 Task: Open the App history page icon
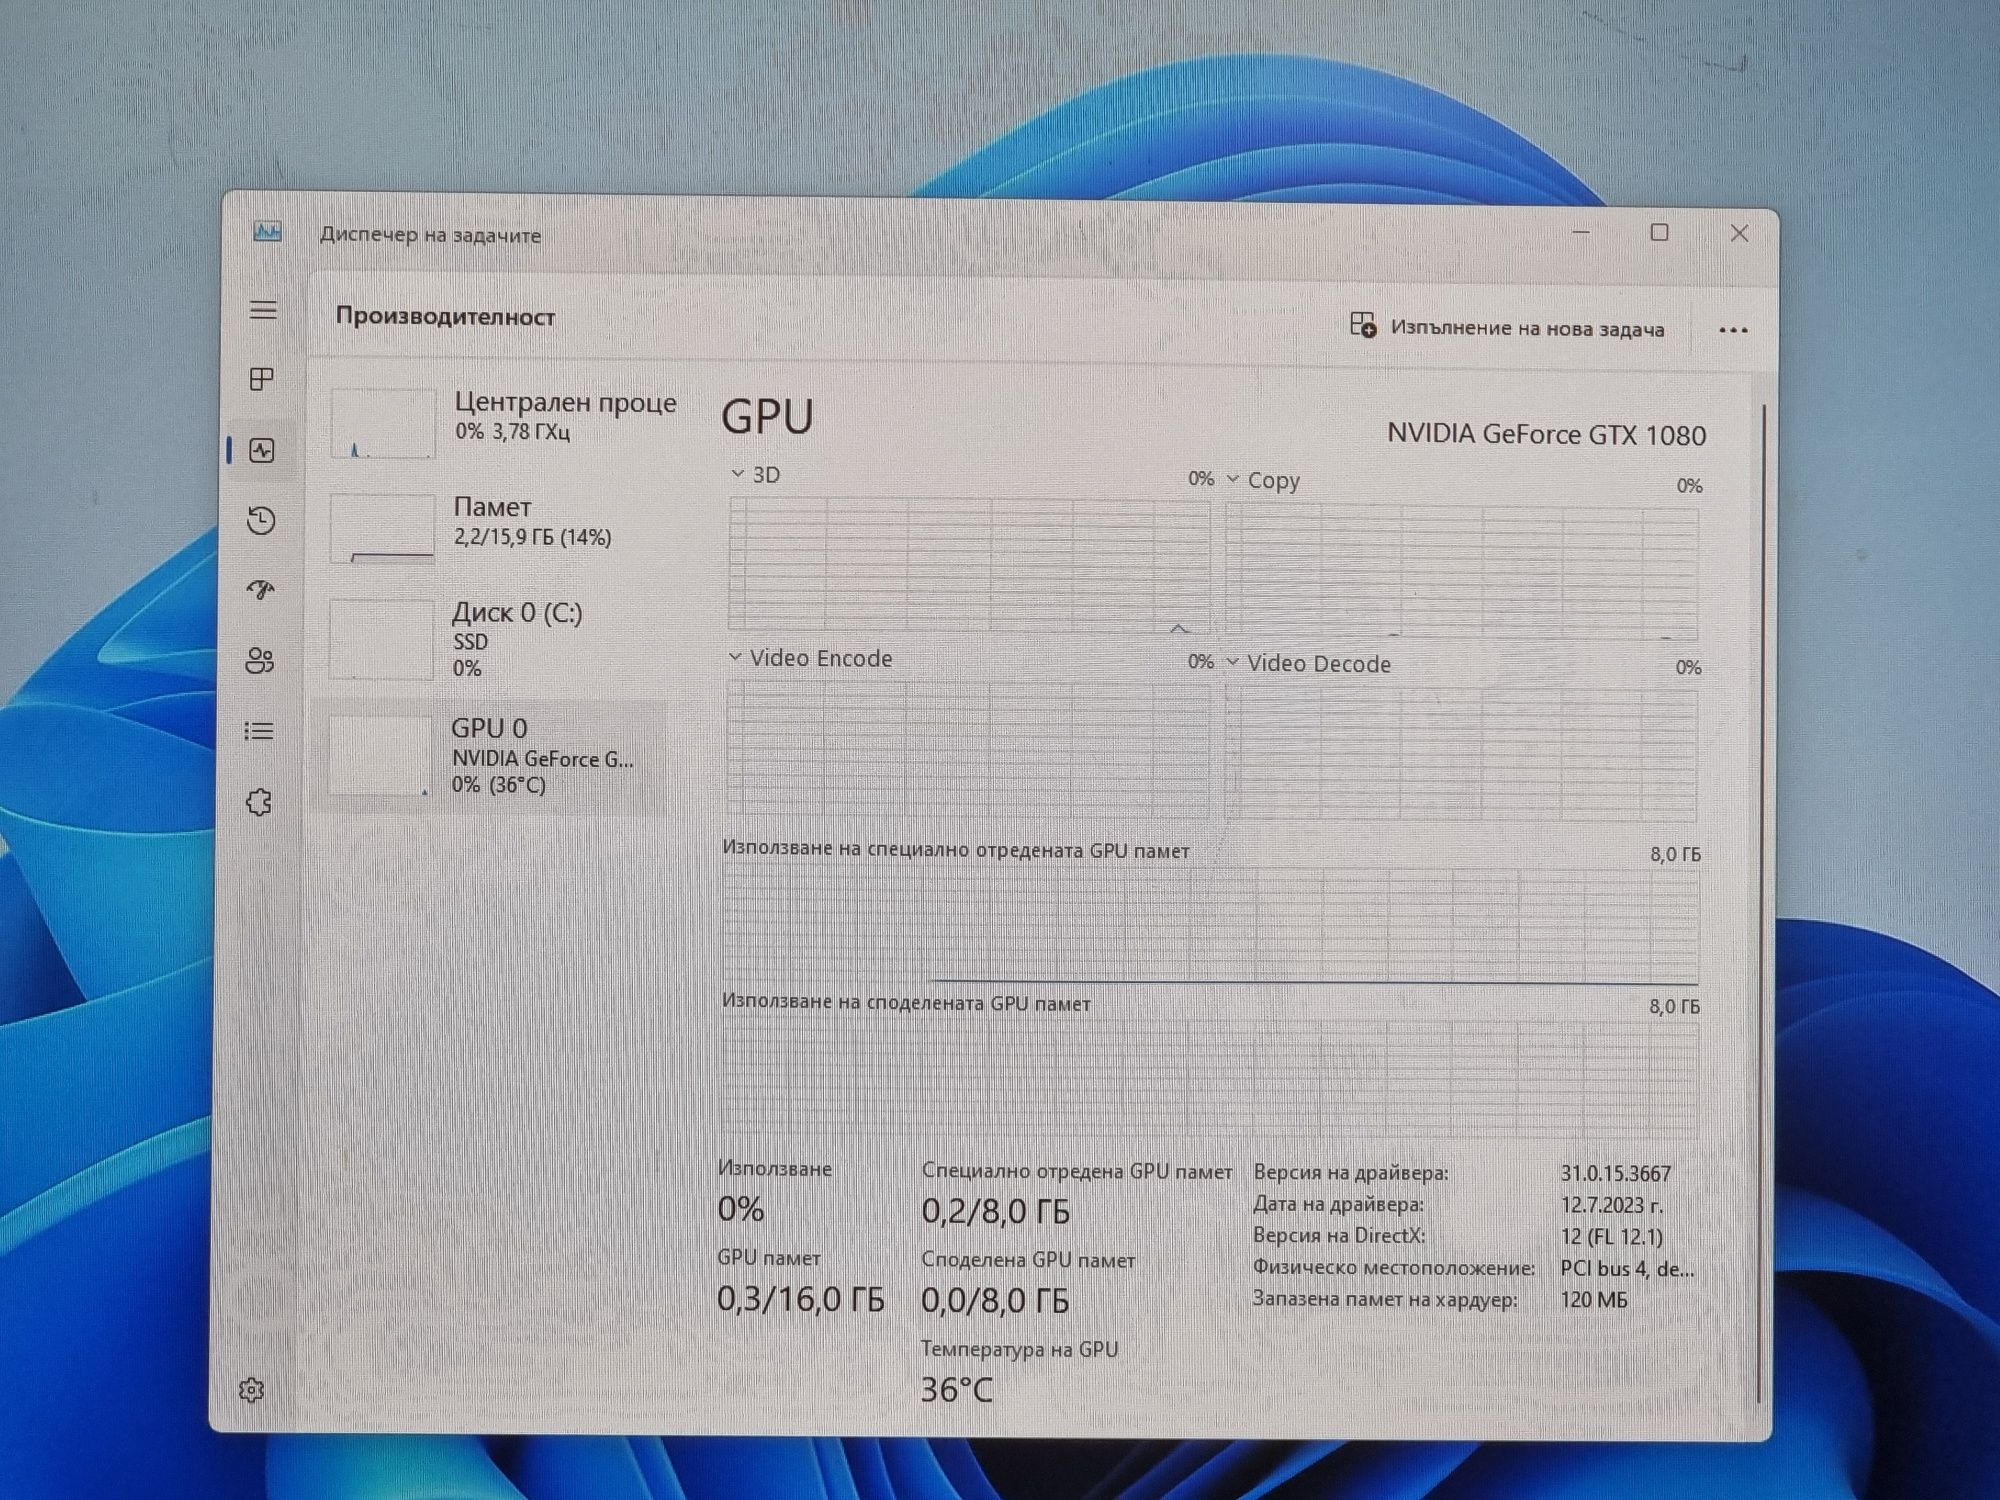[261, 520]
